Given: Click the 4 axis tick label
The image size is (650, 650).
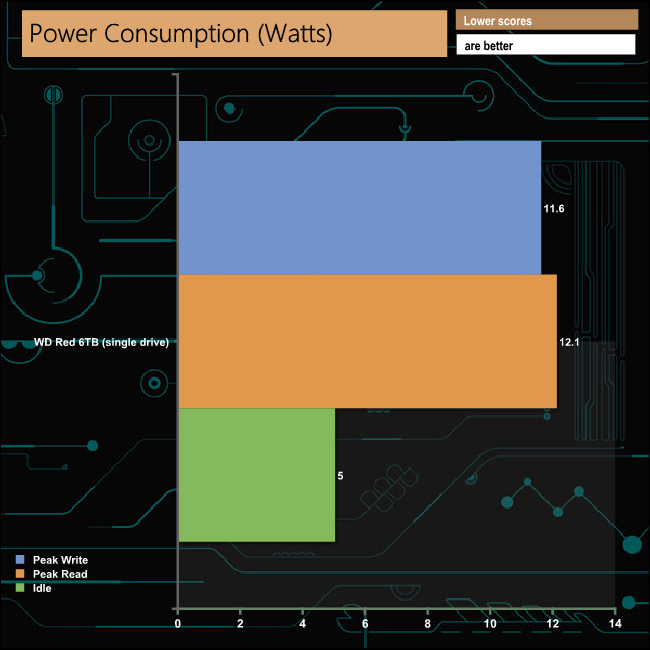Looking at the screenshot, I should point(303,623).
